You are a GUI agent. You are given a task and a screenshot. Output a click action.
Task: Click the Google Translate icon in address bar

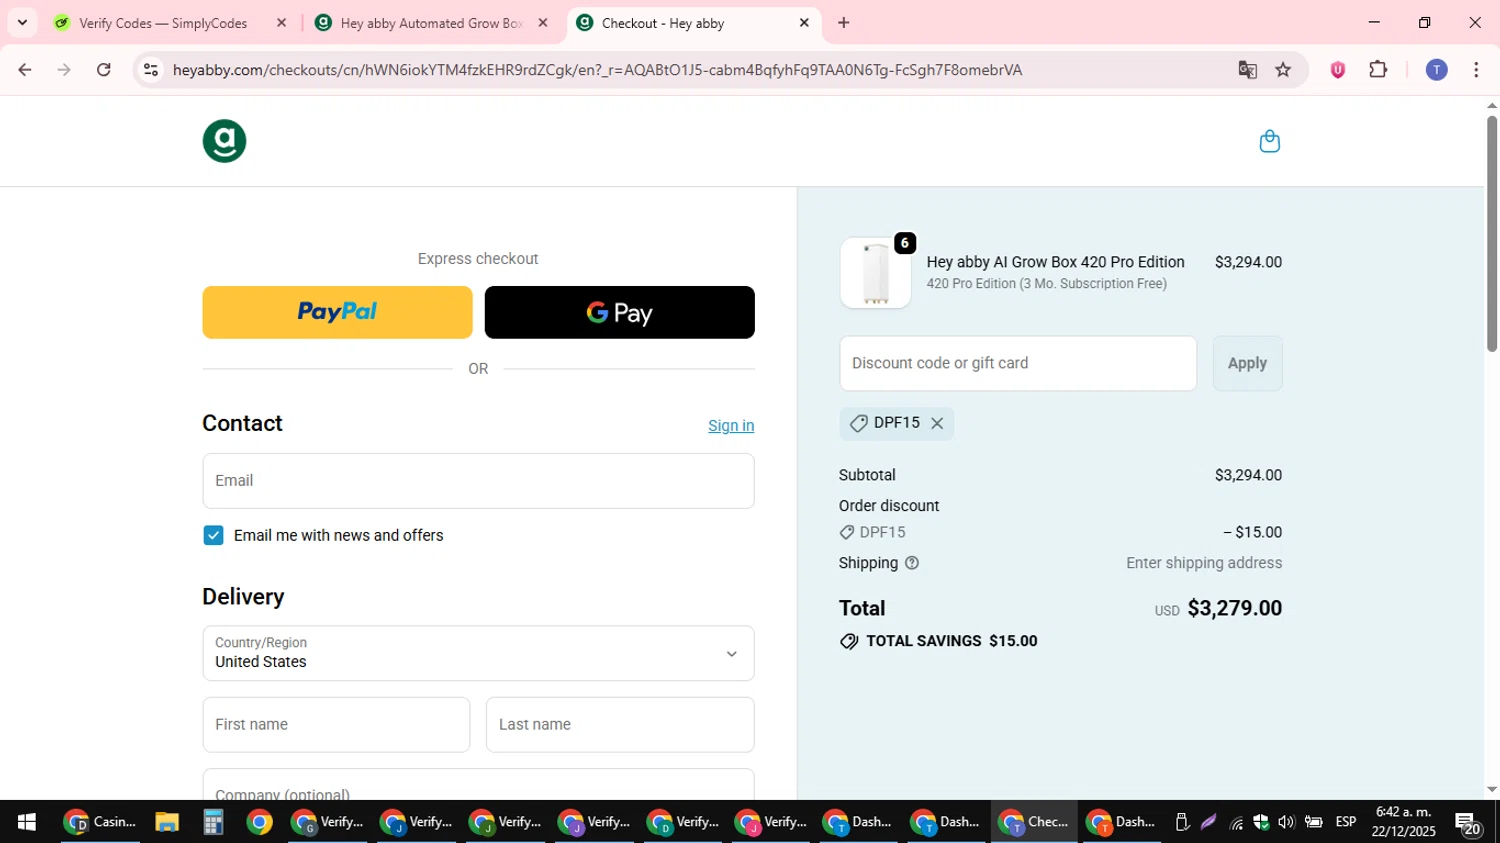(x=1247, y=70)
